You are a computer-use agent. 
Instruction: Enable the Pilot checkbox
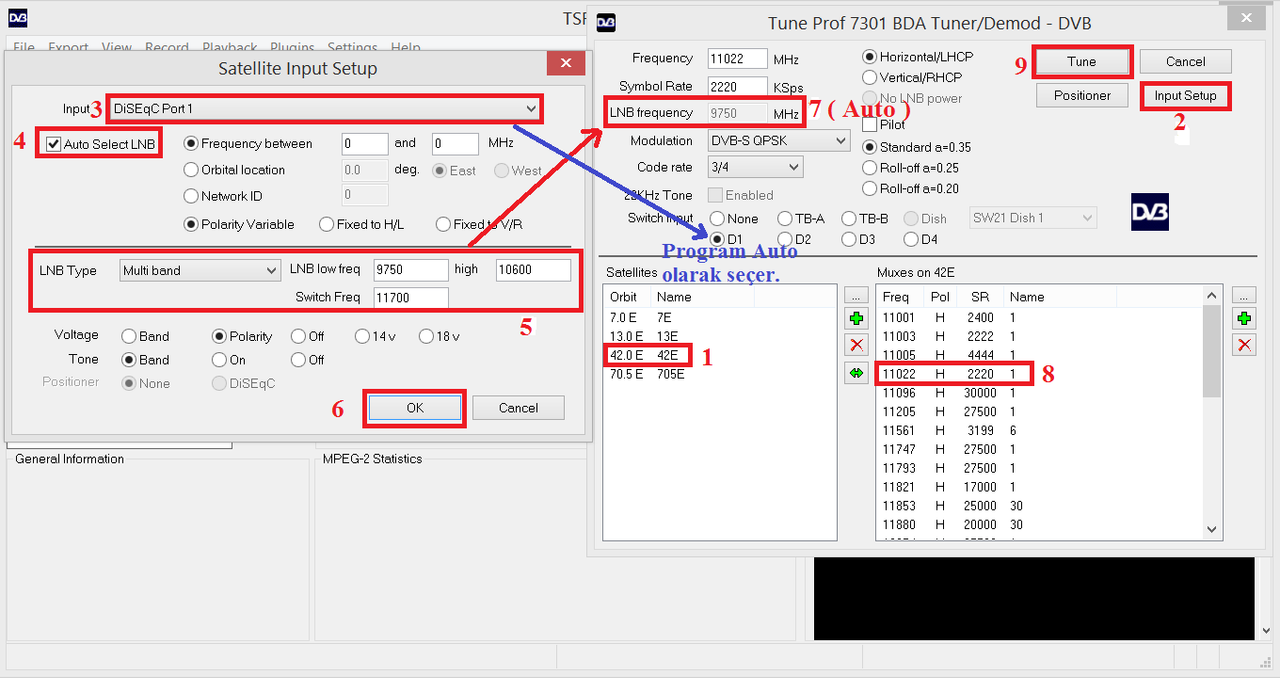870,125
